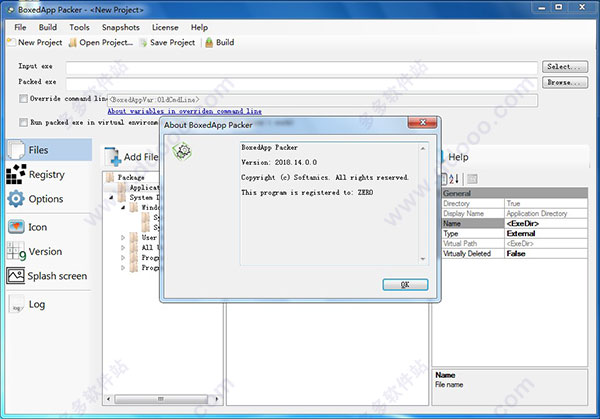The image size is (600, 419).
Task: Click the alphabetical sort icon in property grid
Action: 453,179
